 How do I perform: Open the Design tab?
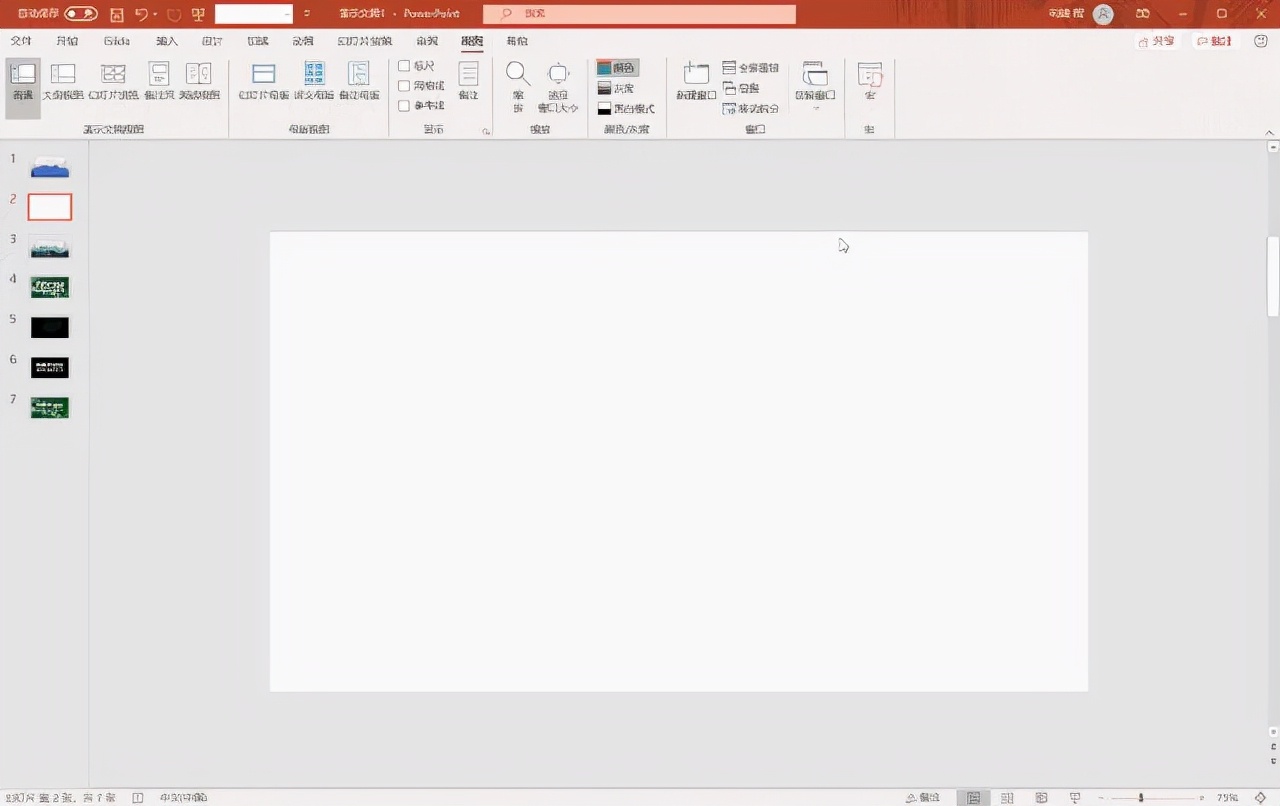coord(212,41)
